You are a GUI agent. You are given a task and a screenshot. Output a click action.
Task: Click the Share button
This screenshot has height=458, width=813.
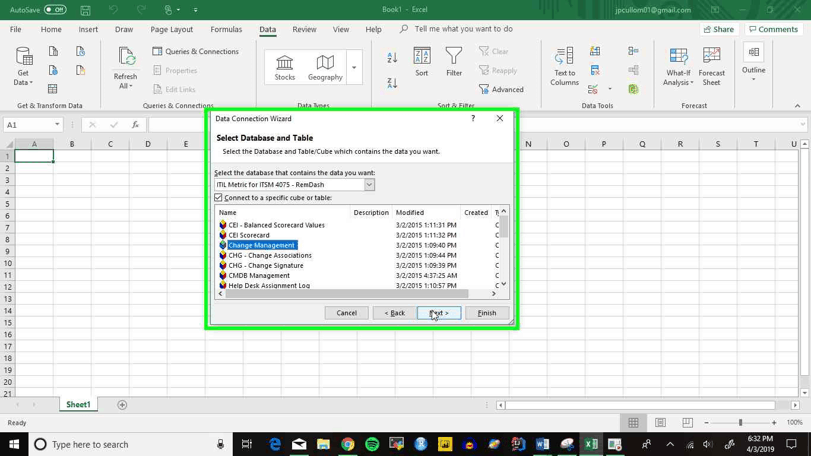[719, 29]
